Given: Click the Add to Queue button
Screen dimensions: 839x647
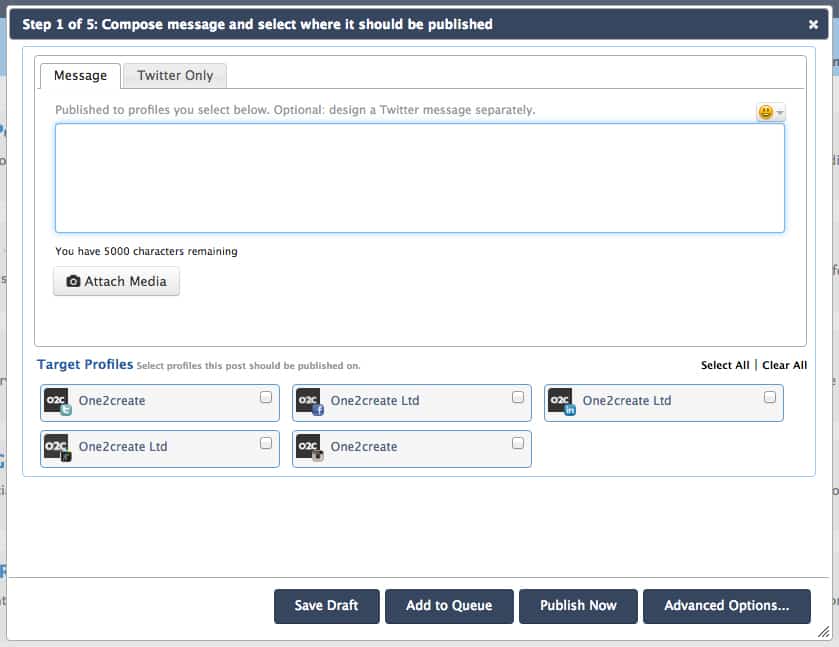Looking at the screenshot, I should tap(449, 605).
